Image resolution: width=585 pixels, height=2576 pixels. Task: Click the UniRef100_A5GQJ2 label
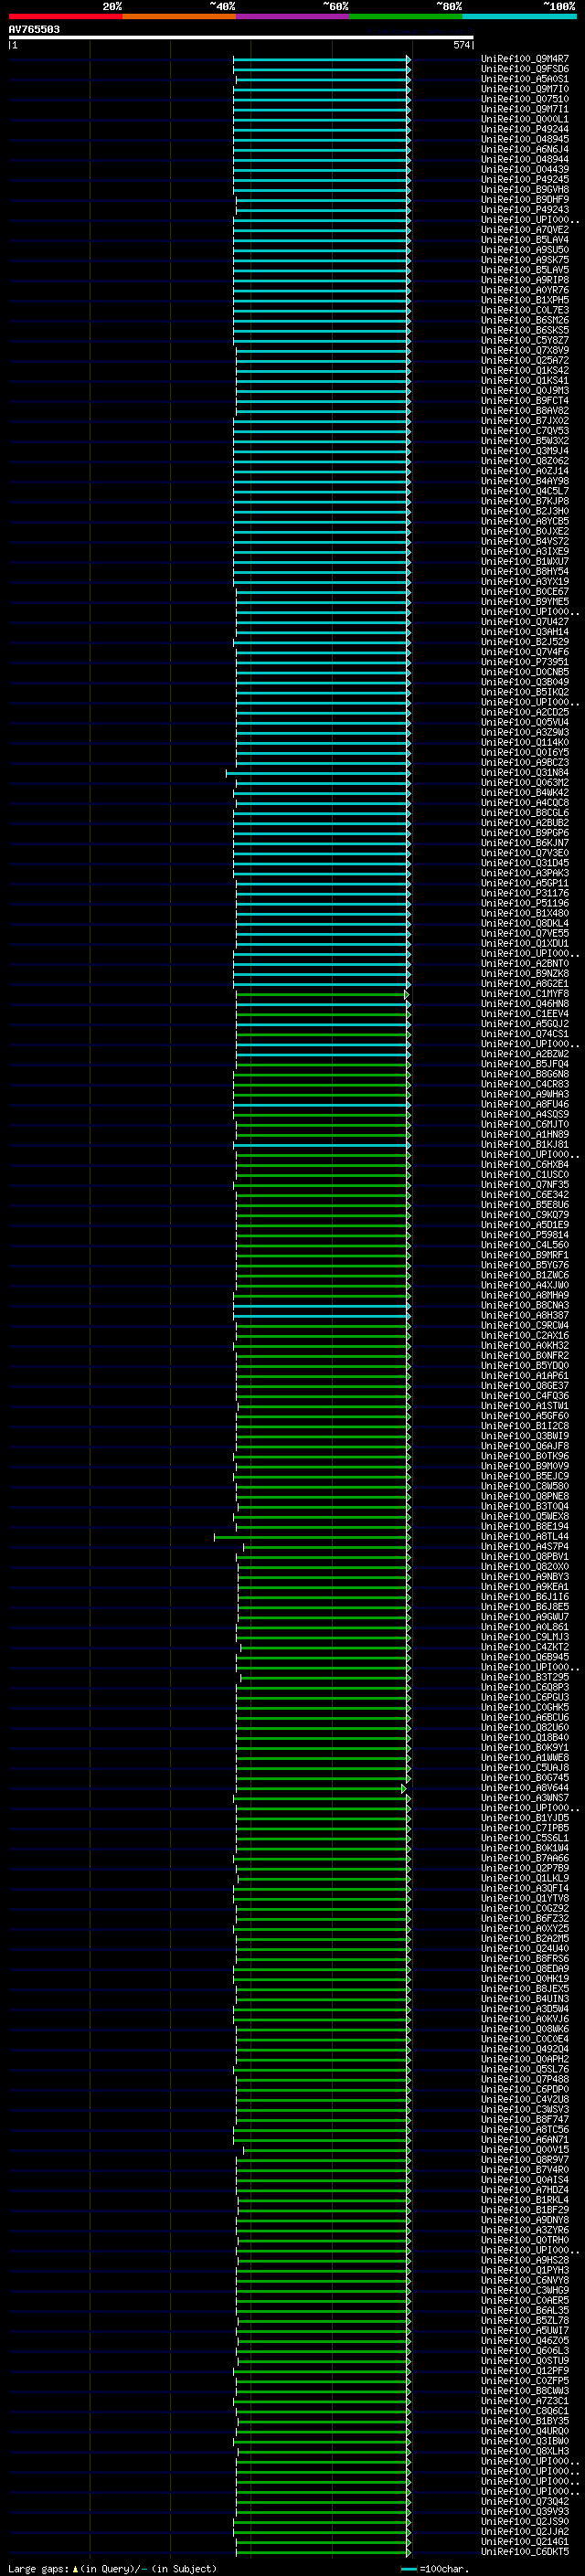525,1023
